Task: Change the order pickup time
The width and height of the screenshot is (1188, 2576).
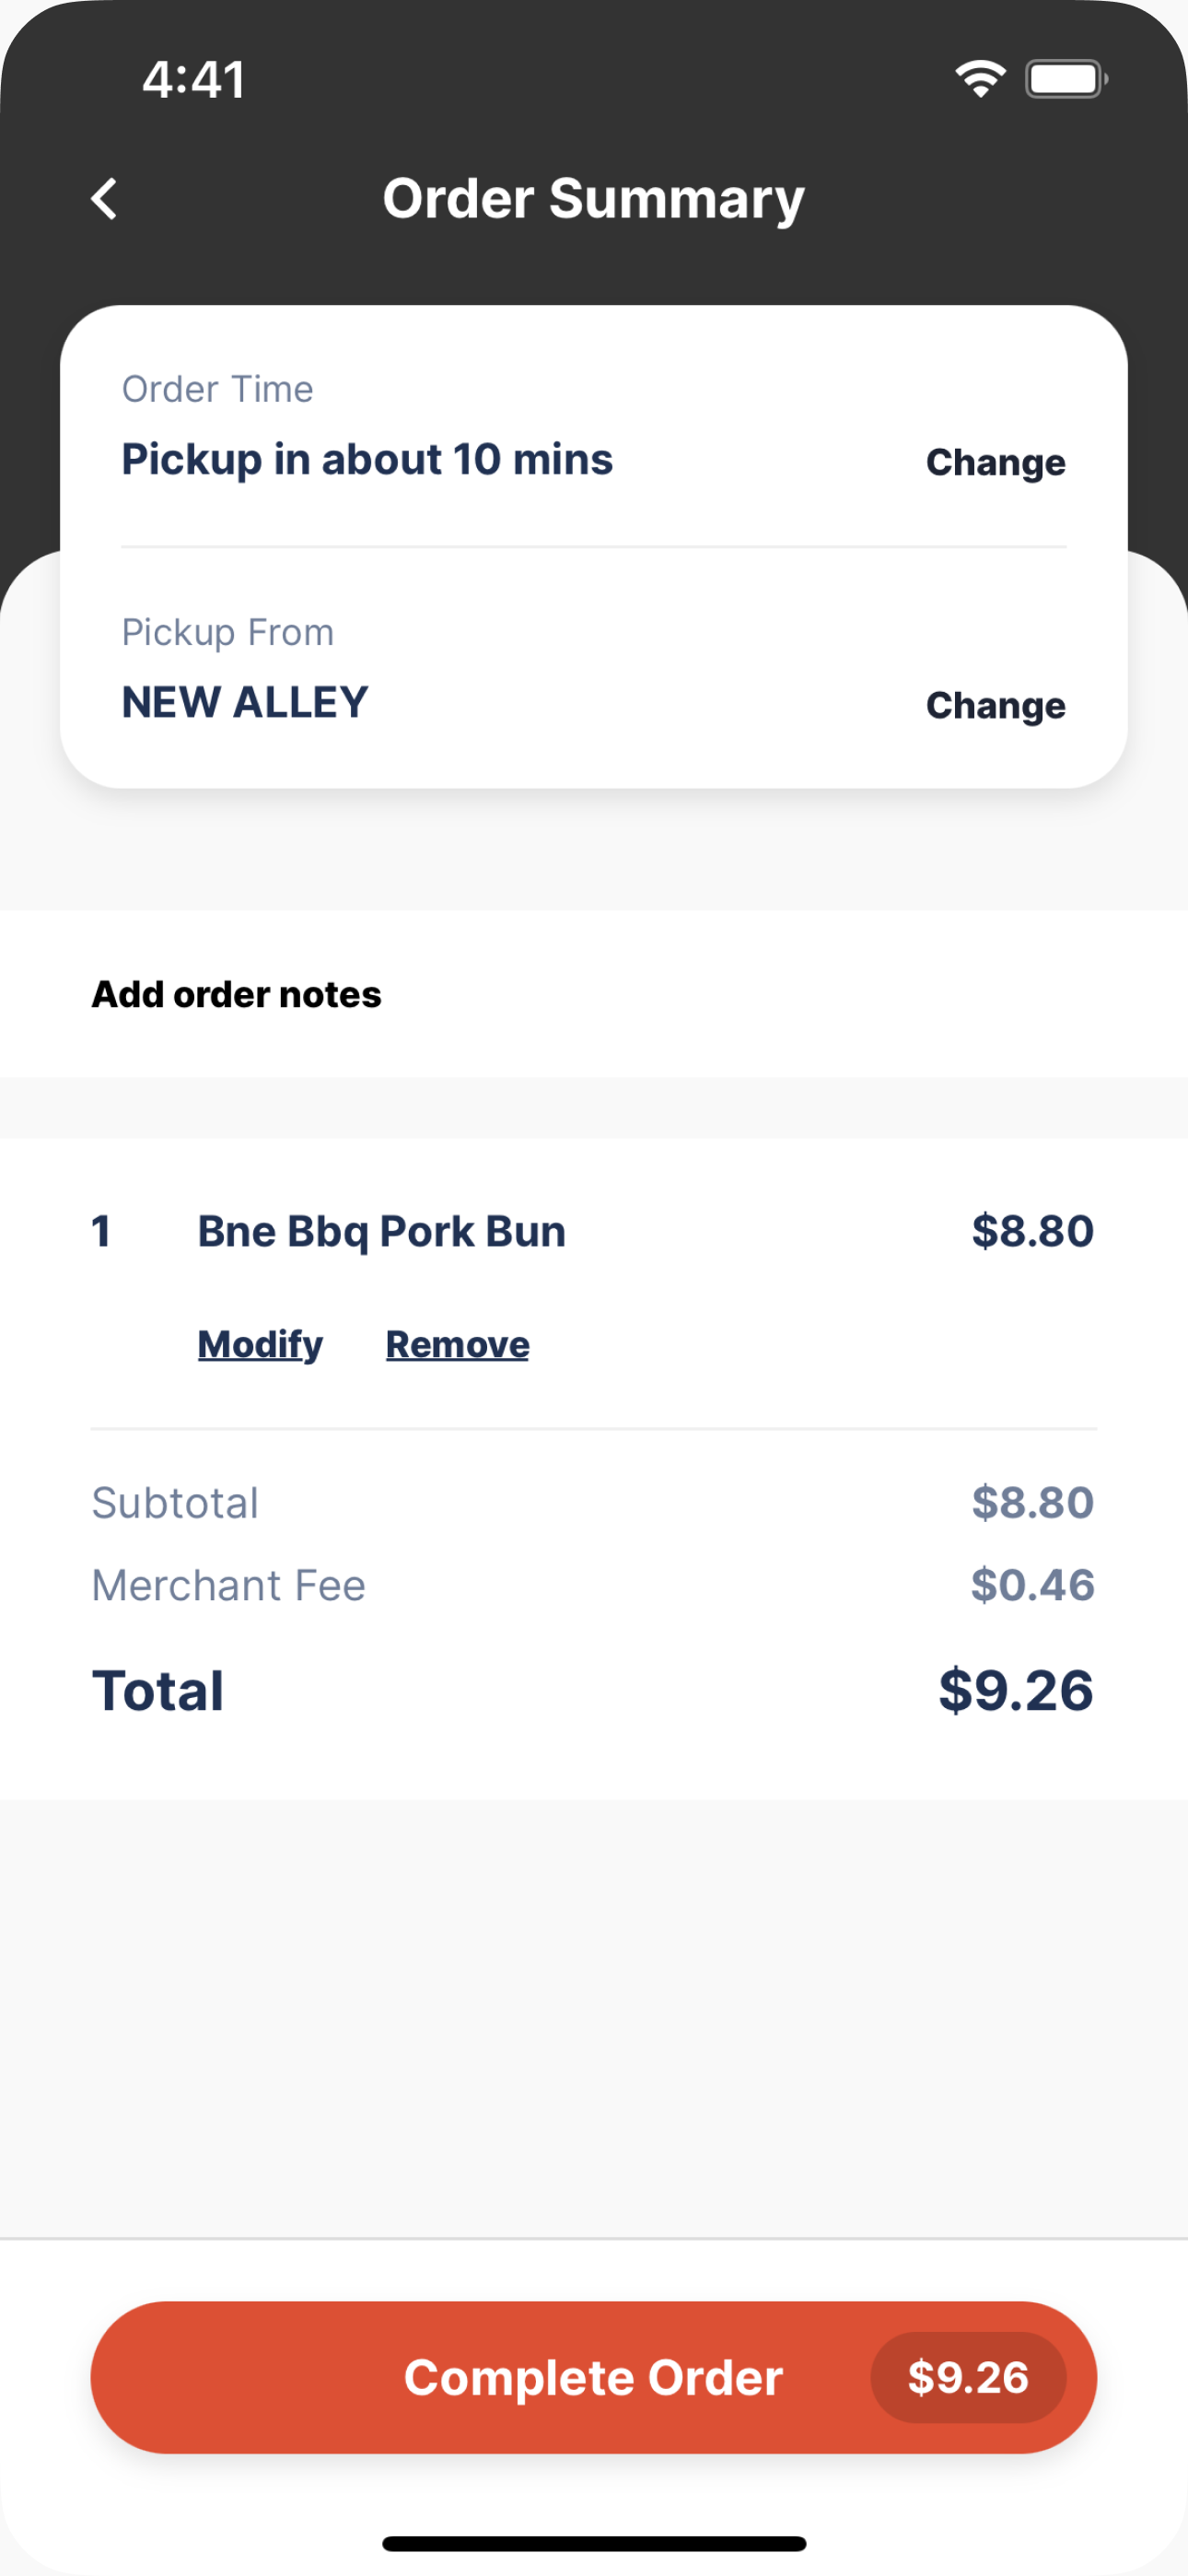Action: coord(995,462)
